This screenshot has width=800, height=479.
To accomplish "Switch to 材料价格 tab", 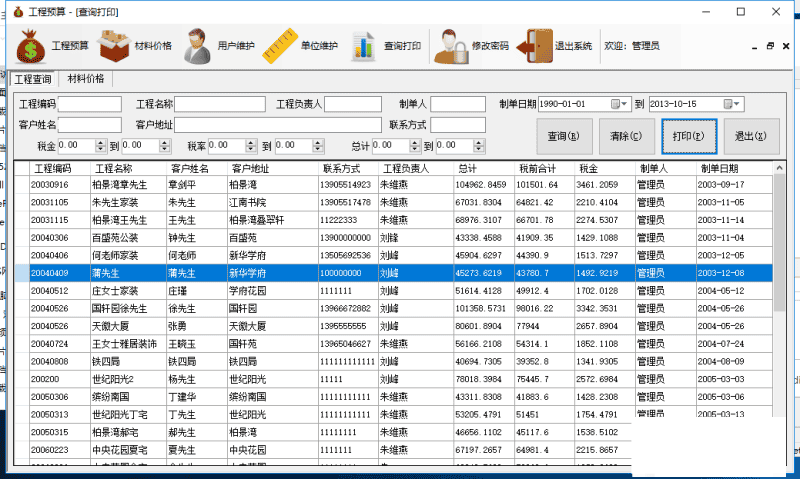I will 86,79.
